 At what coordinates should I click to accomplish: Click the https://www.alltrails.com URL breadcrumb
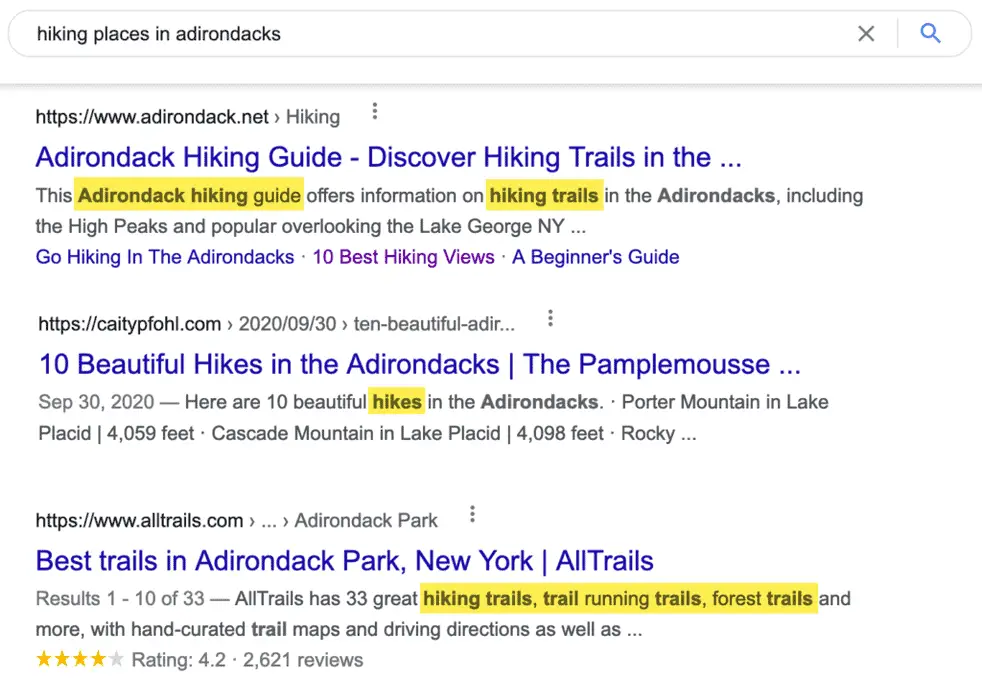tap(139, 520)
